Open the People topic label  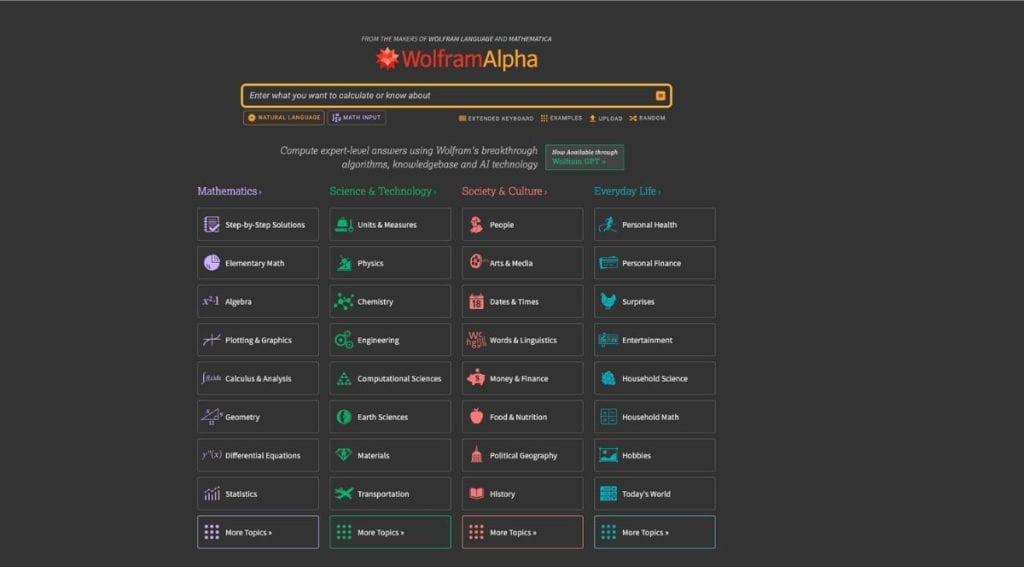(502, 225)
